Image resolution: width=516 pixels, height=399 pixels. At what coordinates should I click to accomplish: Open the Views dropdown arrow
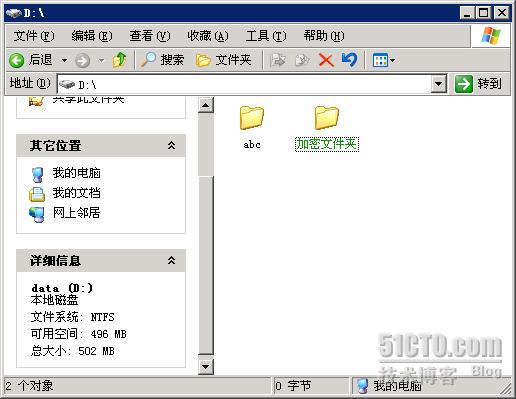(x=392, y=61)
